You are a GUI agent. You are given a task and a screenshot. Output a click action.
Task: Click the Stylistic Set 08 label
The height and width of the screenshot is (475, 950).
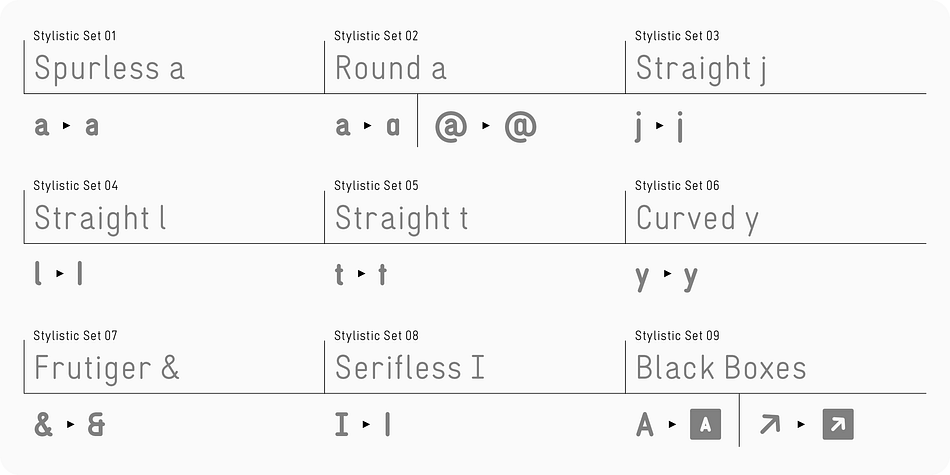(x=376, y=336)
